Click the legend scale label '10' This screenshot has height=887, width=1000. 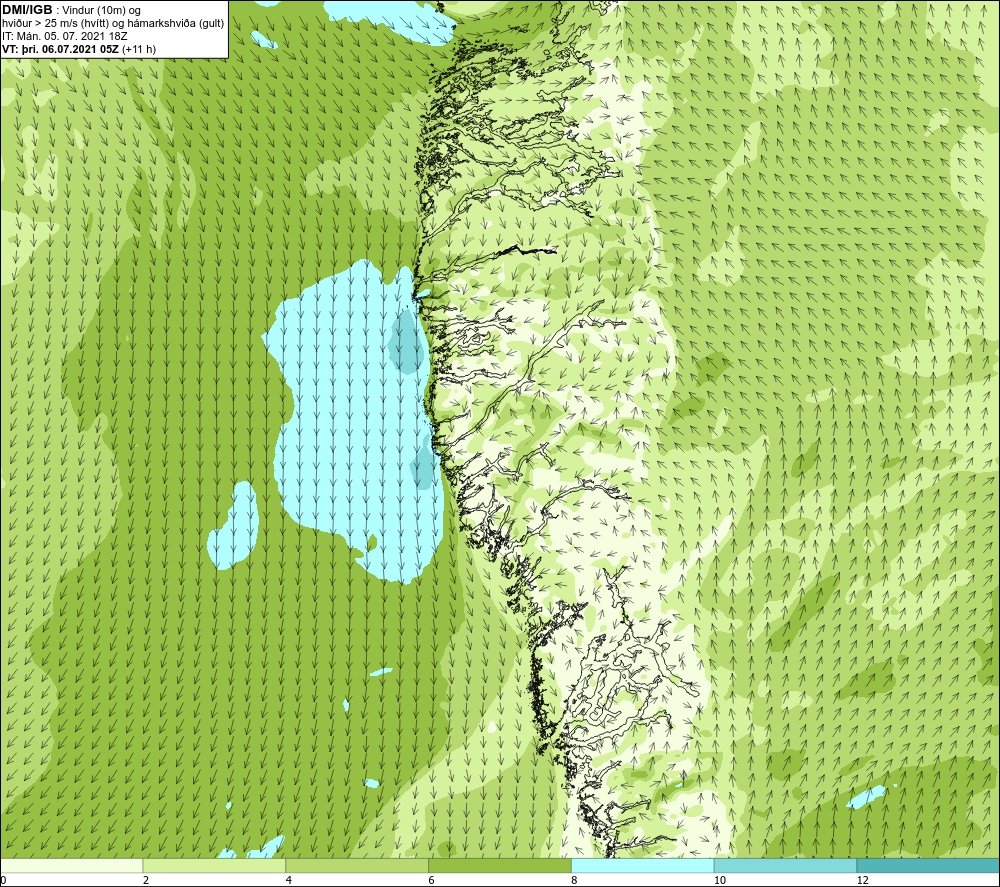pos(719,880)
